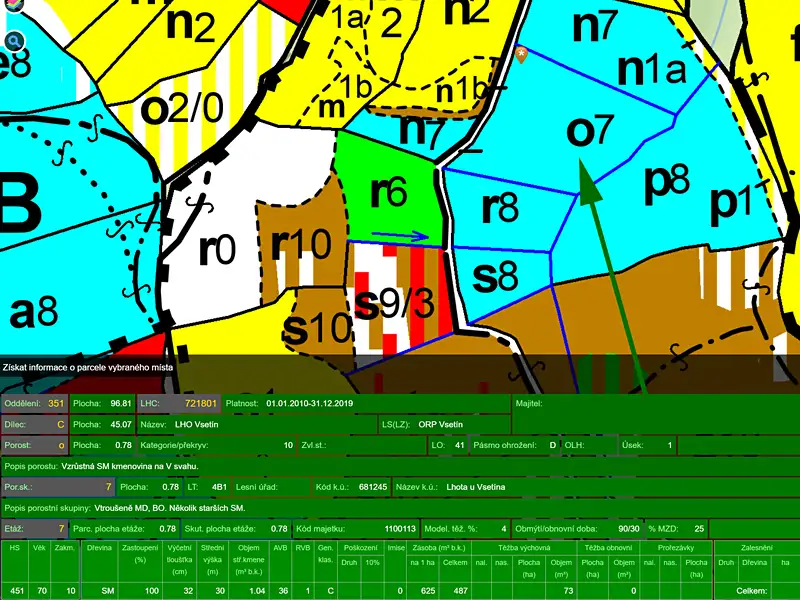Screen dimensions: 800x600
Task: Click the LHC value 721801
Action: point(201,403)
